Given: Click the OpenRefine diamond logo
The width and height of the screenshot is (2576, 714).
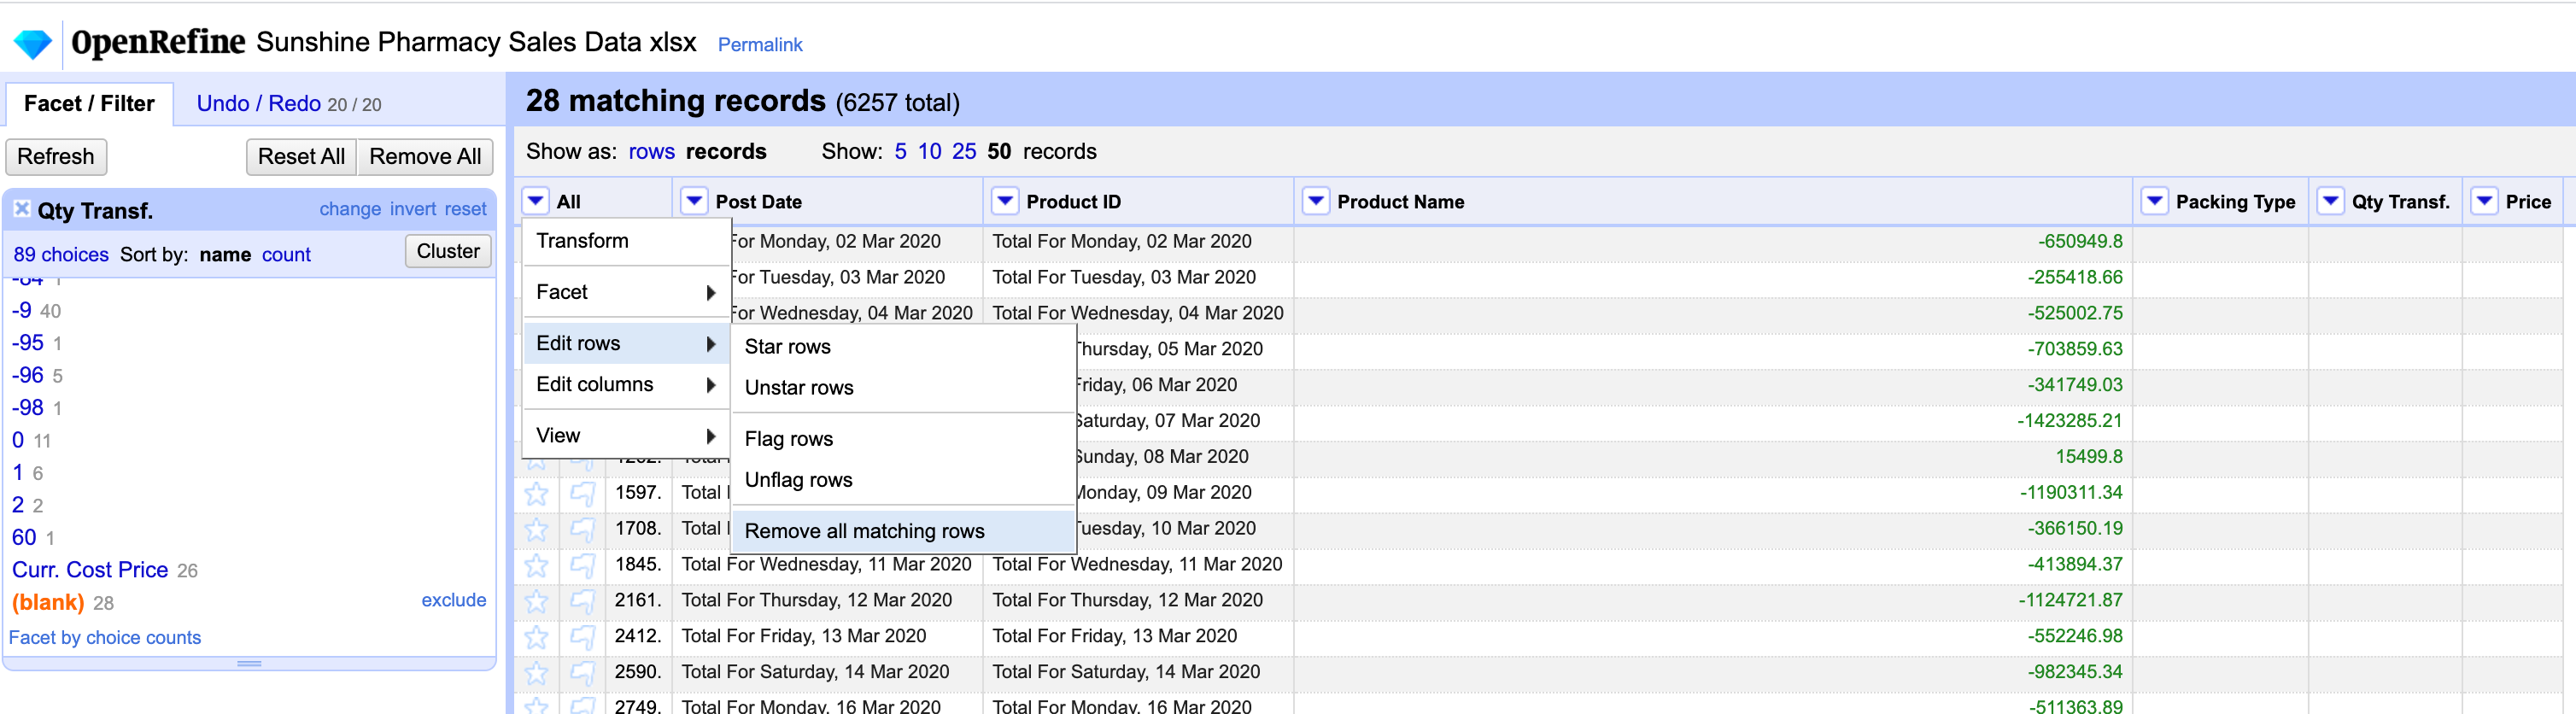Looking at the screenshot, I should (32, 44).
